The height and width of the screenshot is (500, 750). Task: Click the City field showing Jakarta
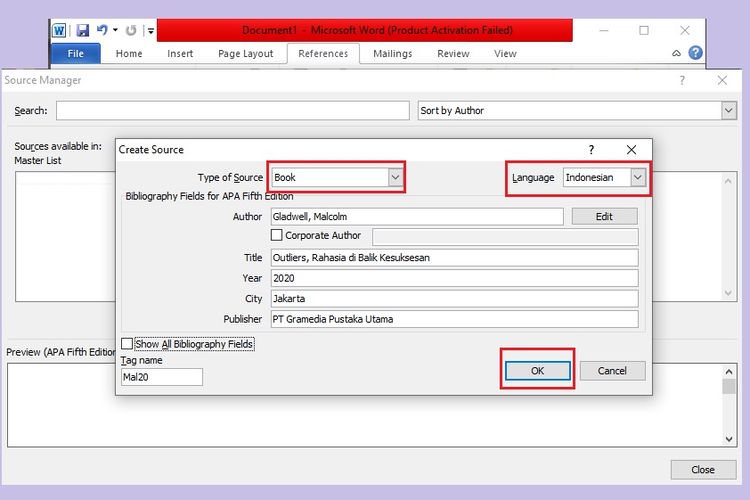pos(454,299)
